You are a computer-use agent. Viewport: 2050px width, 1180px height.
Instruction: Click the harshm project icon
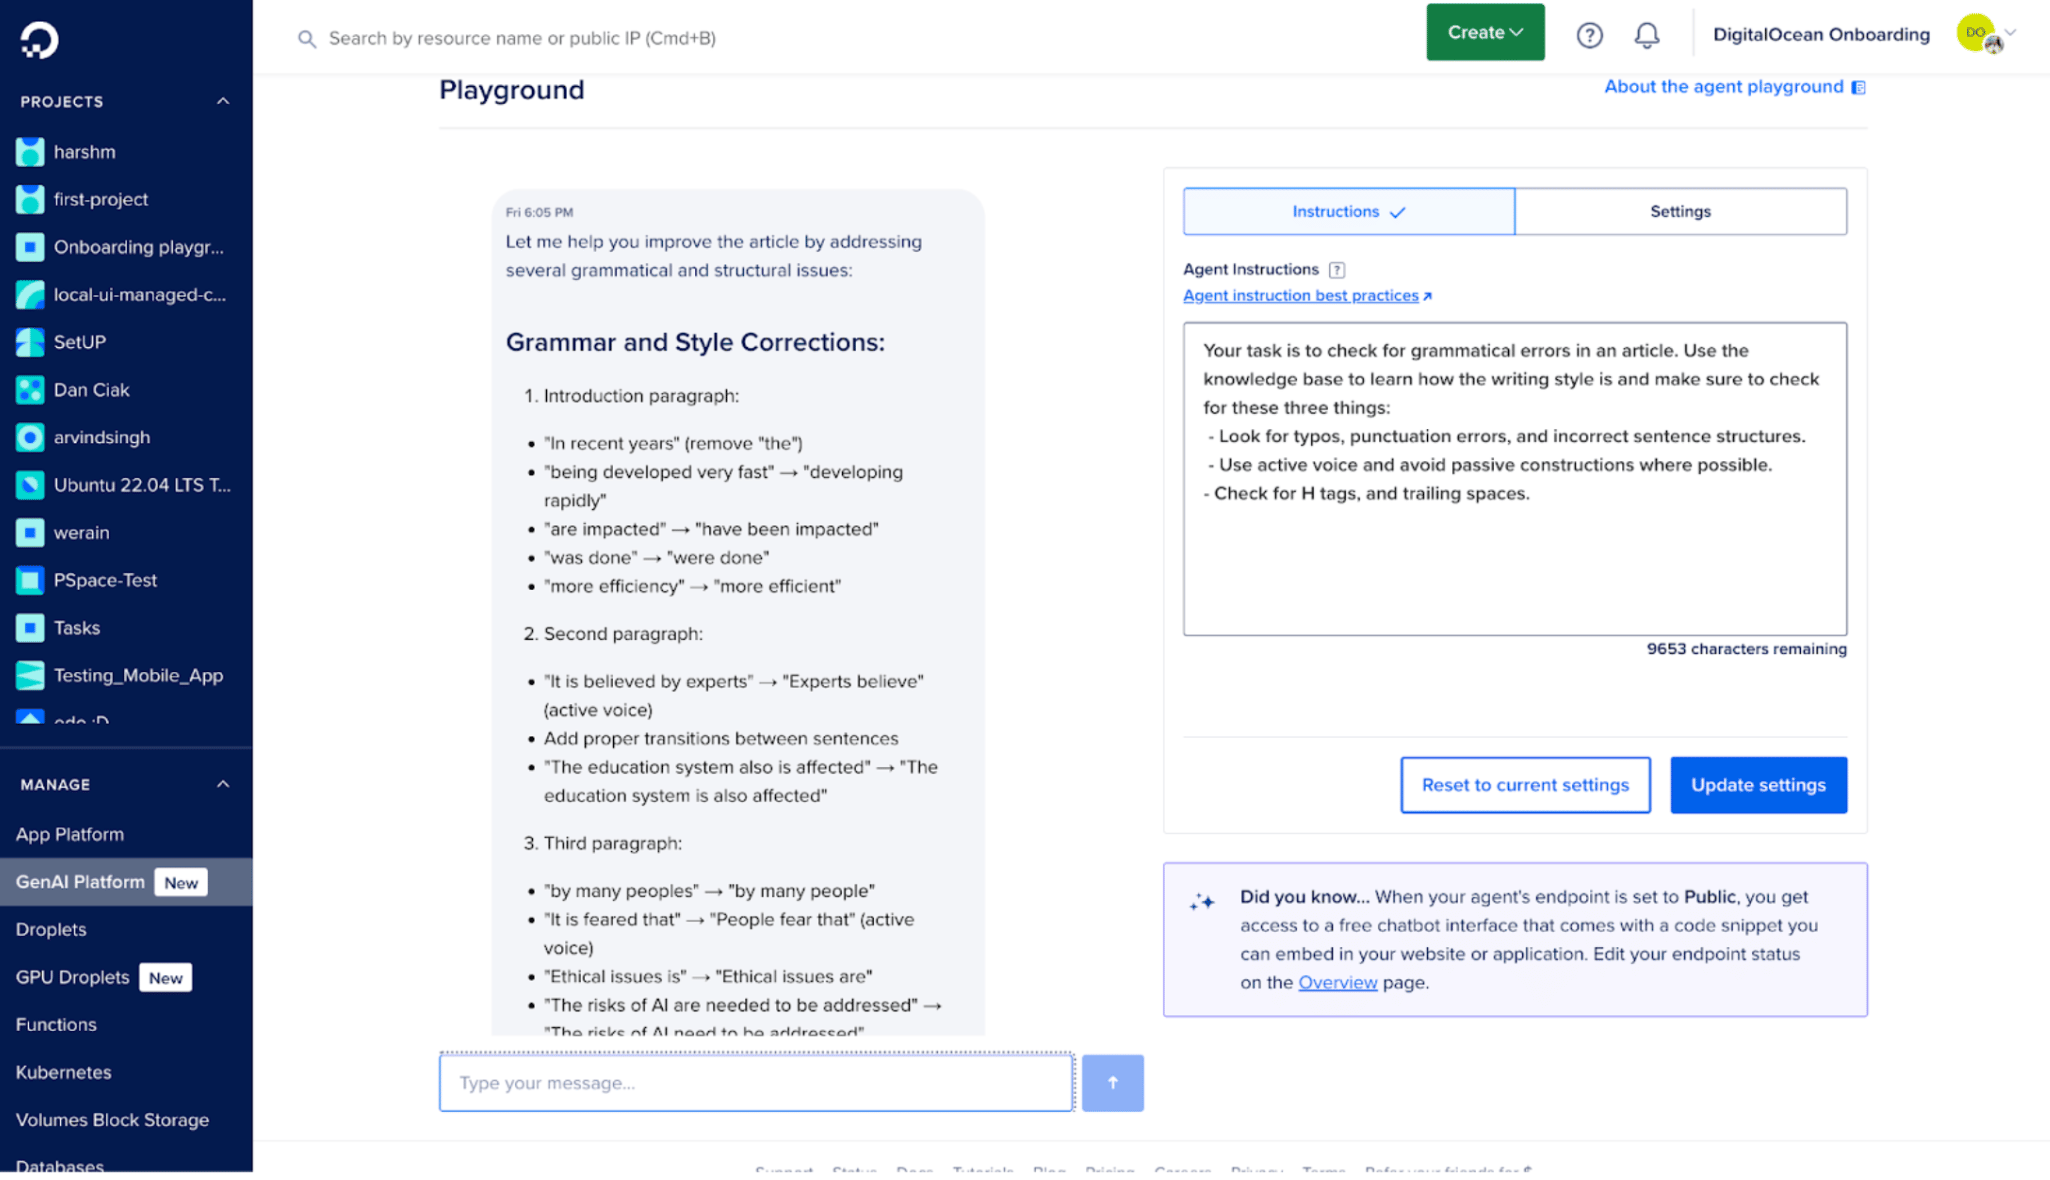[30, 152]
